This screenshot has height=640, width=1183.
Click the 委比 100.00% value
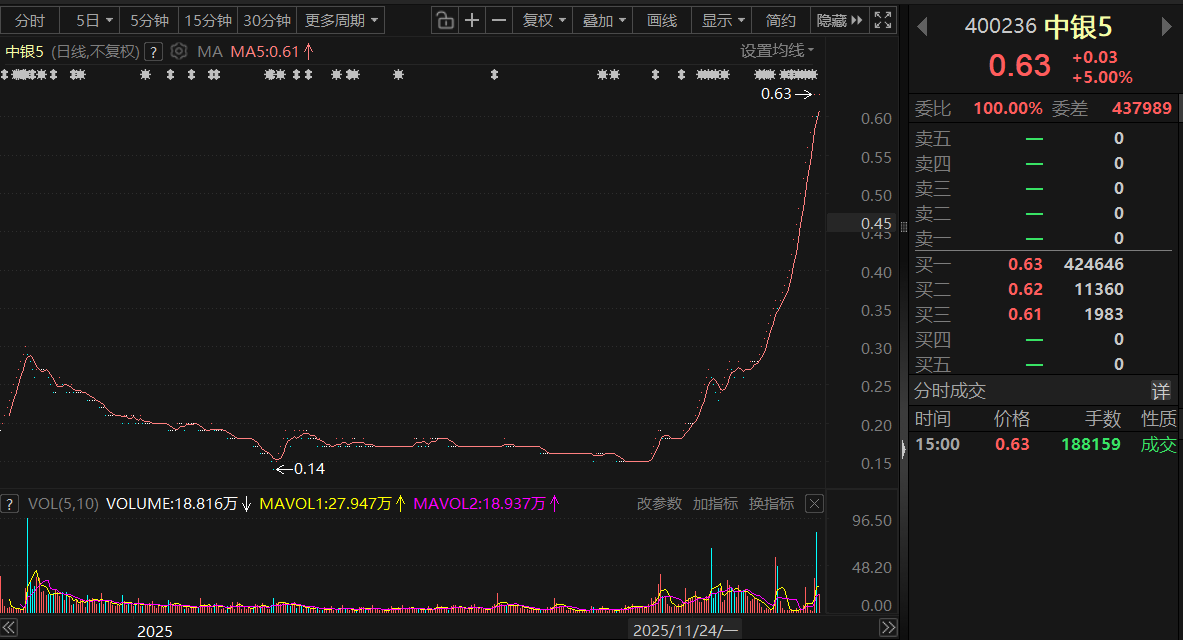(x=1007, y=108)
